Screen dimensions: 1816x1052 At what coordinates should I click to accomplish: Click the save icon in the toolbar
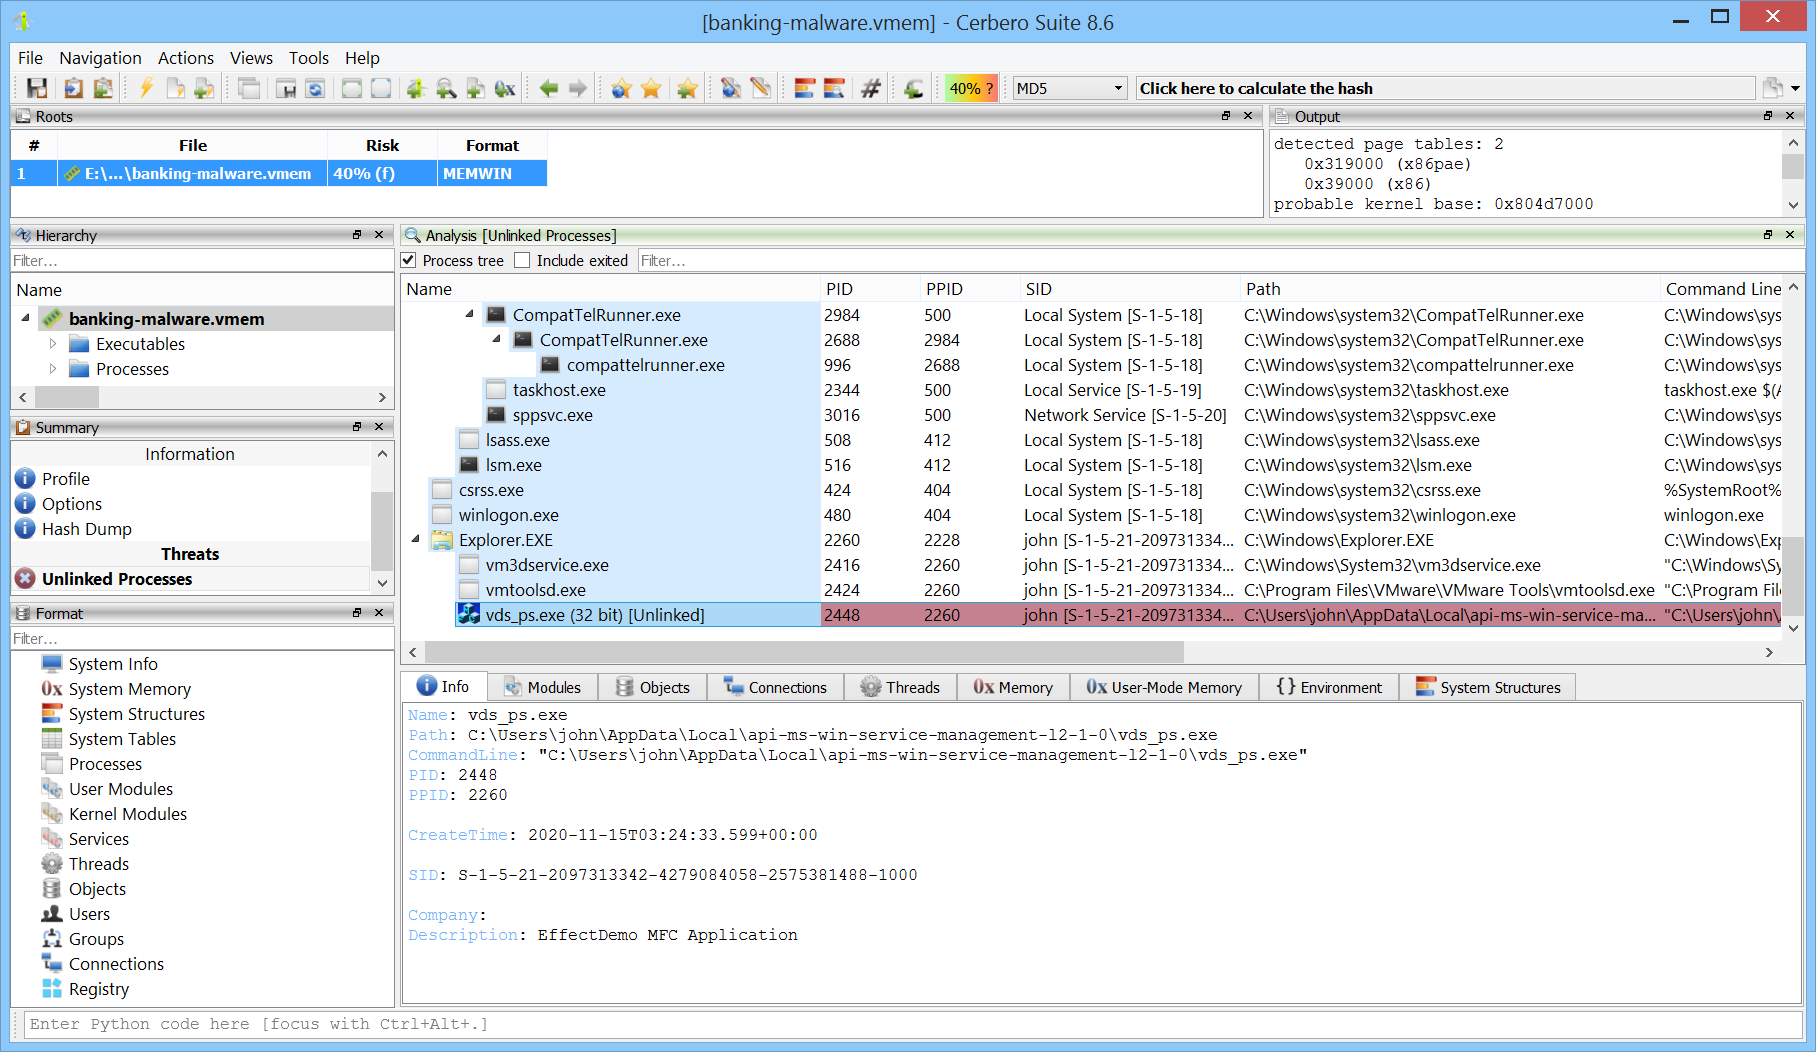(x=37, y=89)
